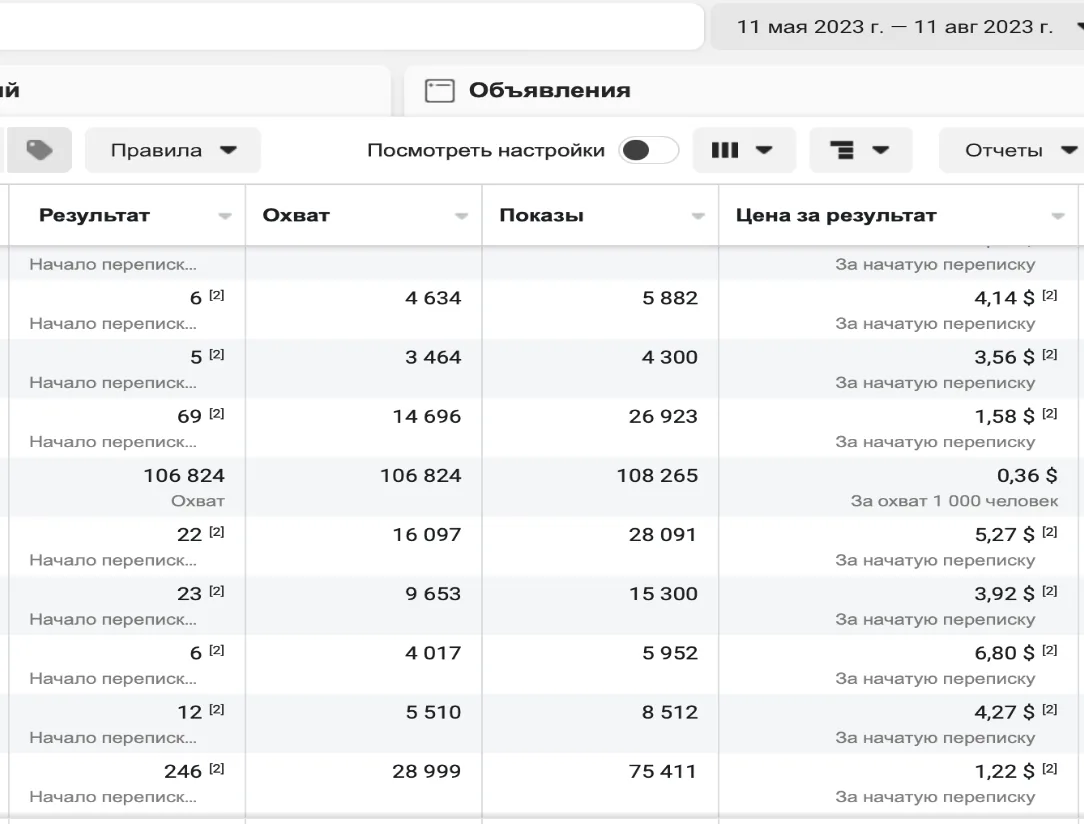Viewport: 1084px width, 824px height.
Task: Expand the Результат column header menu
Action: pos(225,216)
